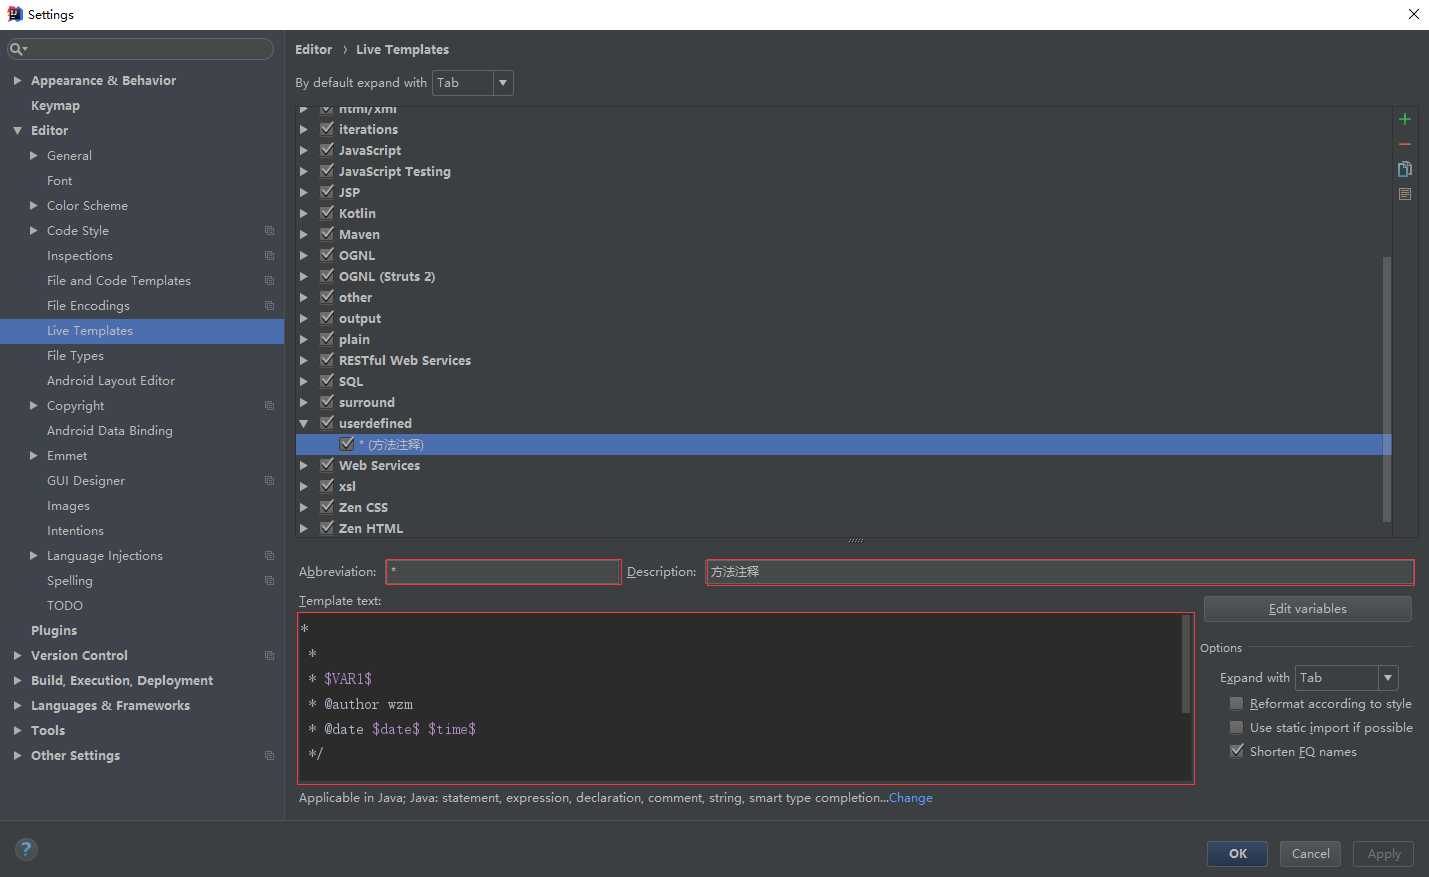
Task: Select File Types in the sidebar
Action: (75, 356)
